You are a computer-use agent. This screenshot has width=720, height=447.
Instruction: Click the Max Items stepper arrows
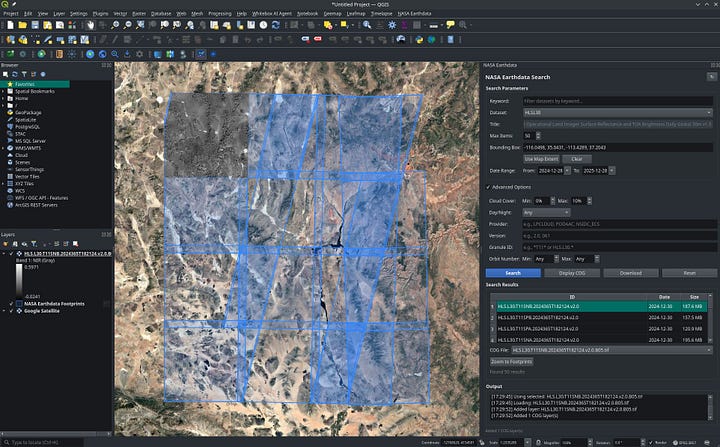tap(538, 136)
